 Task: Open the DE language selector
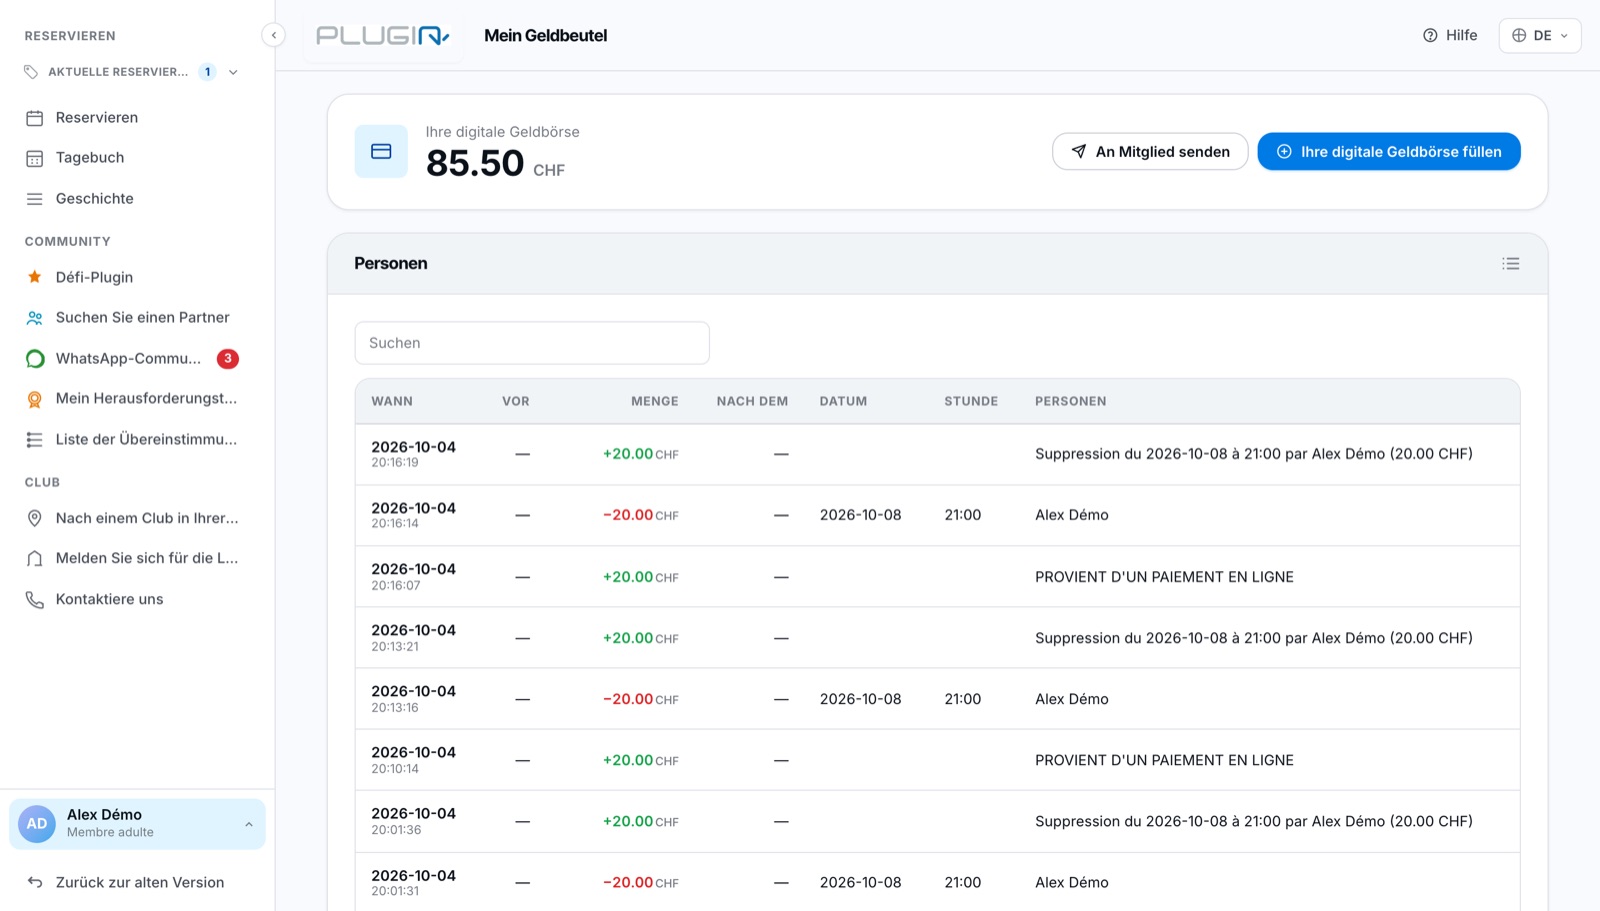(1539, 35)
